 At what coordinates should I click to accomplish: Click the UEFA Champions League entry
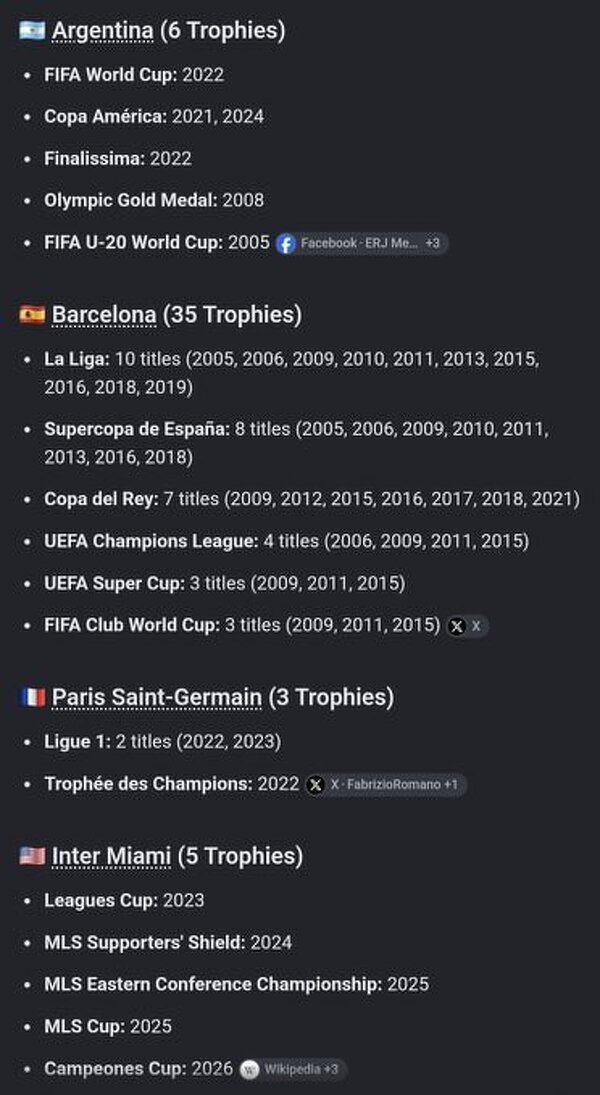pos(286,541)
